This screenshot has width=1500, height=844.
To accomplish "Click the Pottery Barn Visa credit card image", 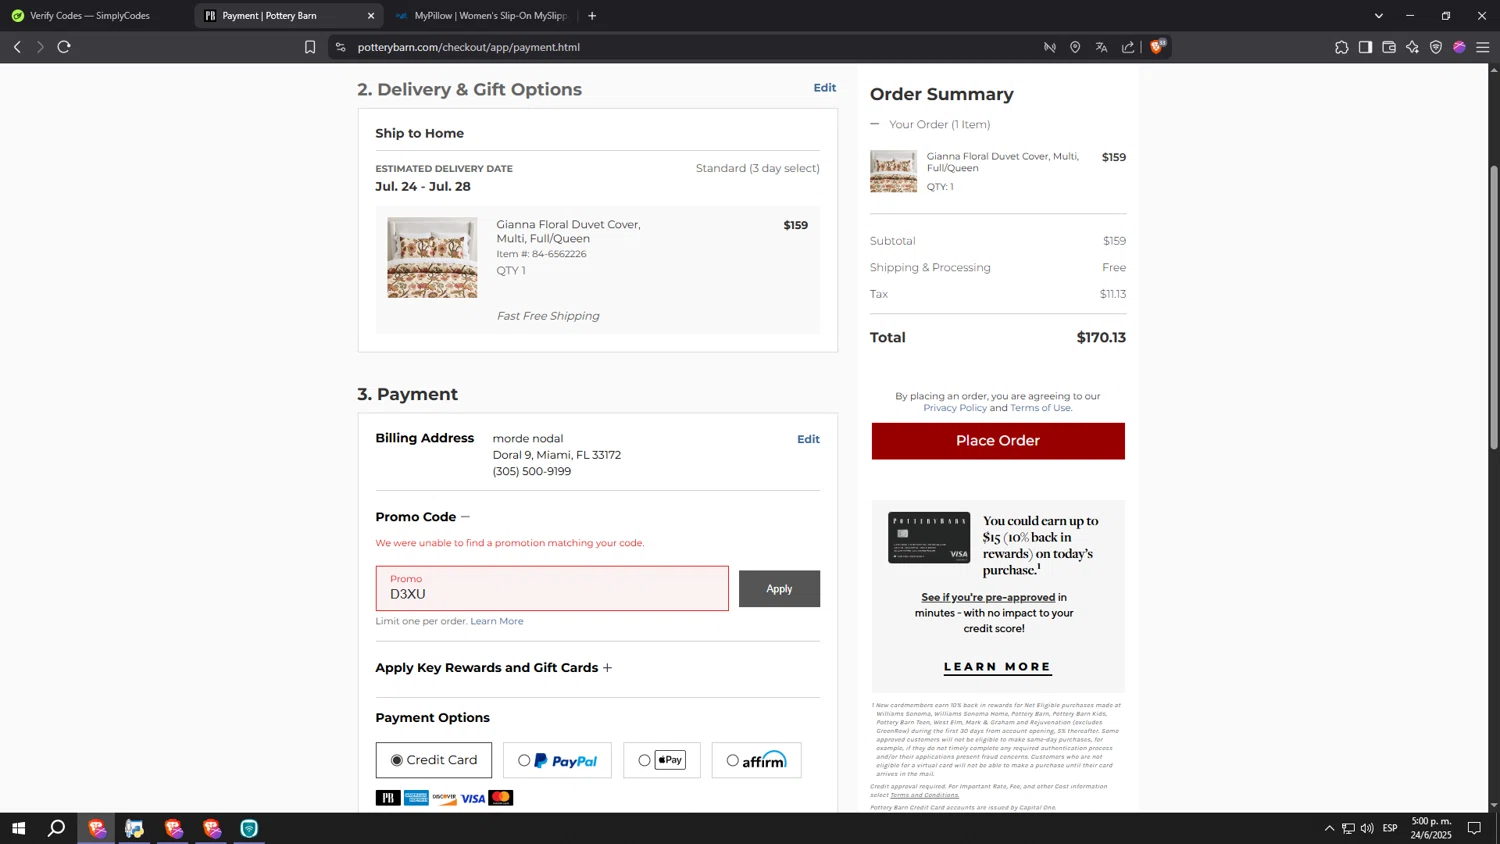I will [x=929, y=537].
